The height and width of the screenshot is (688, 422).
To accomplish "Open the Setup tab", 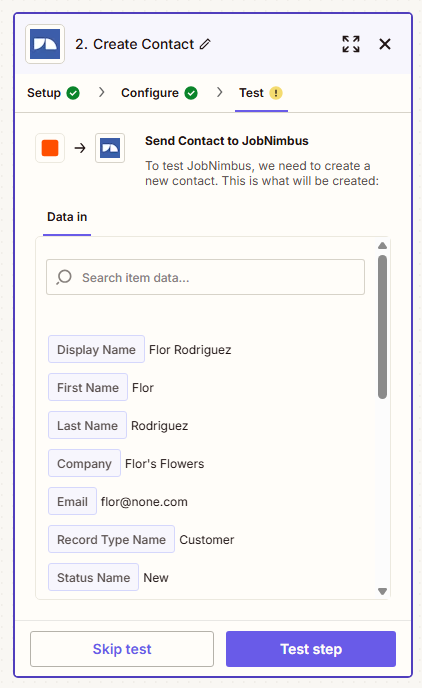I will click(x=53, y=93).
